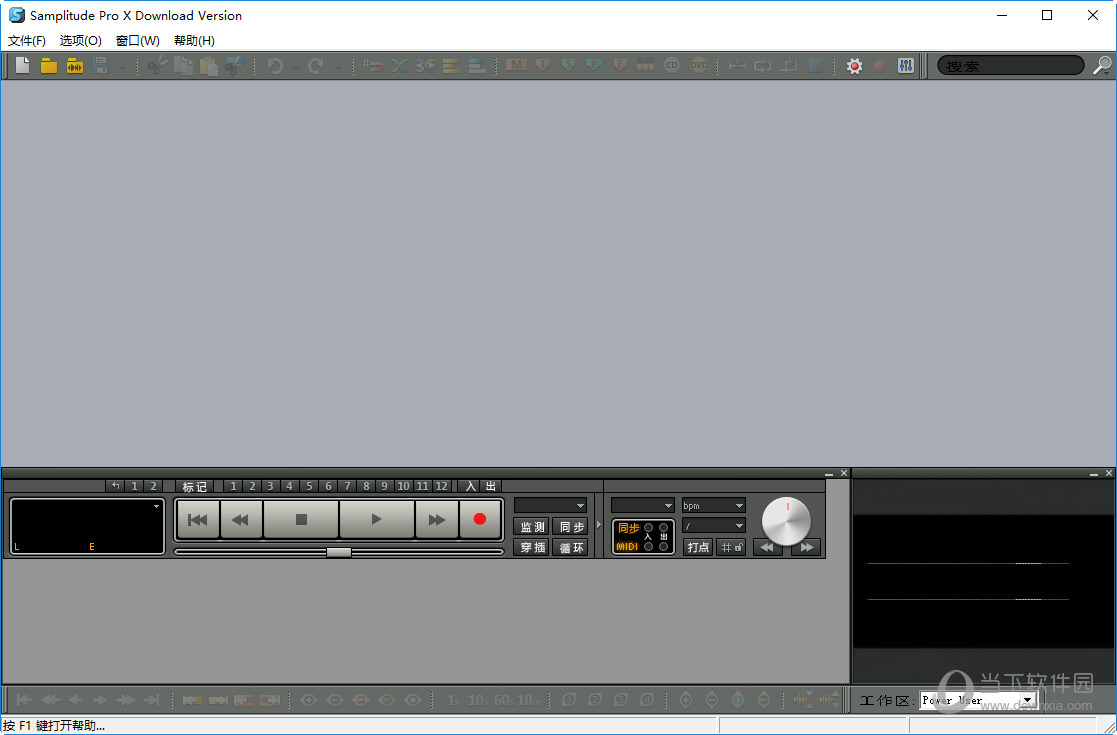Click the CD icon in the toolbar
Viewport: 1117px width, 735px height.
pyautogui.click(x=672, y=66)
